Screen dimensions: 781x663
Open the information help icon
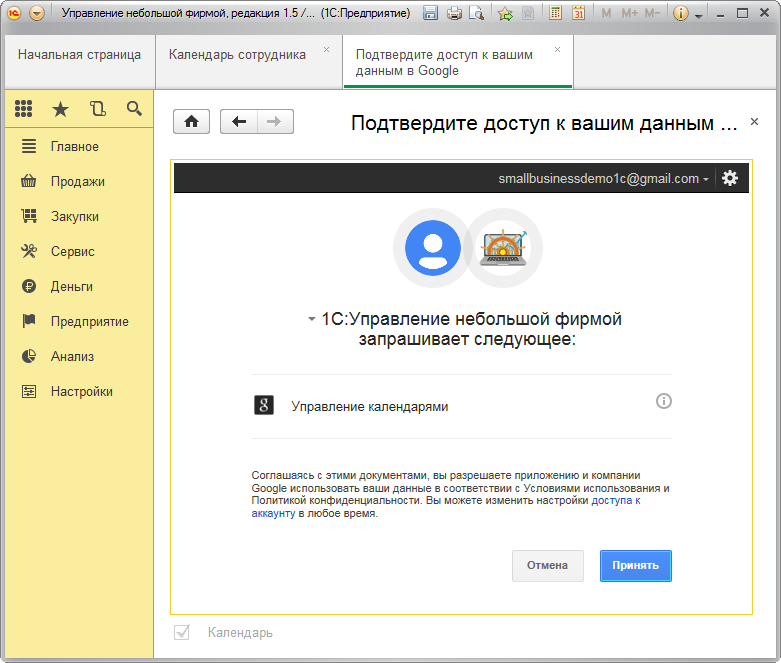[x=680, y=13]
